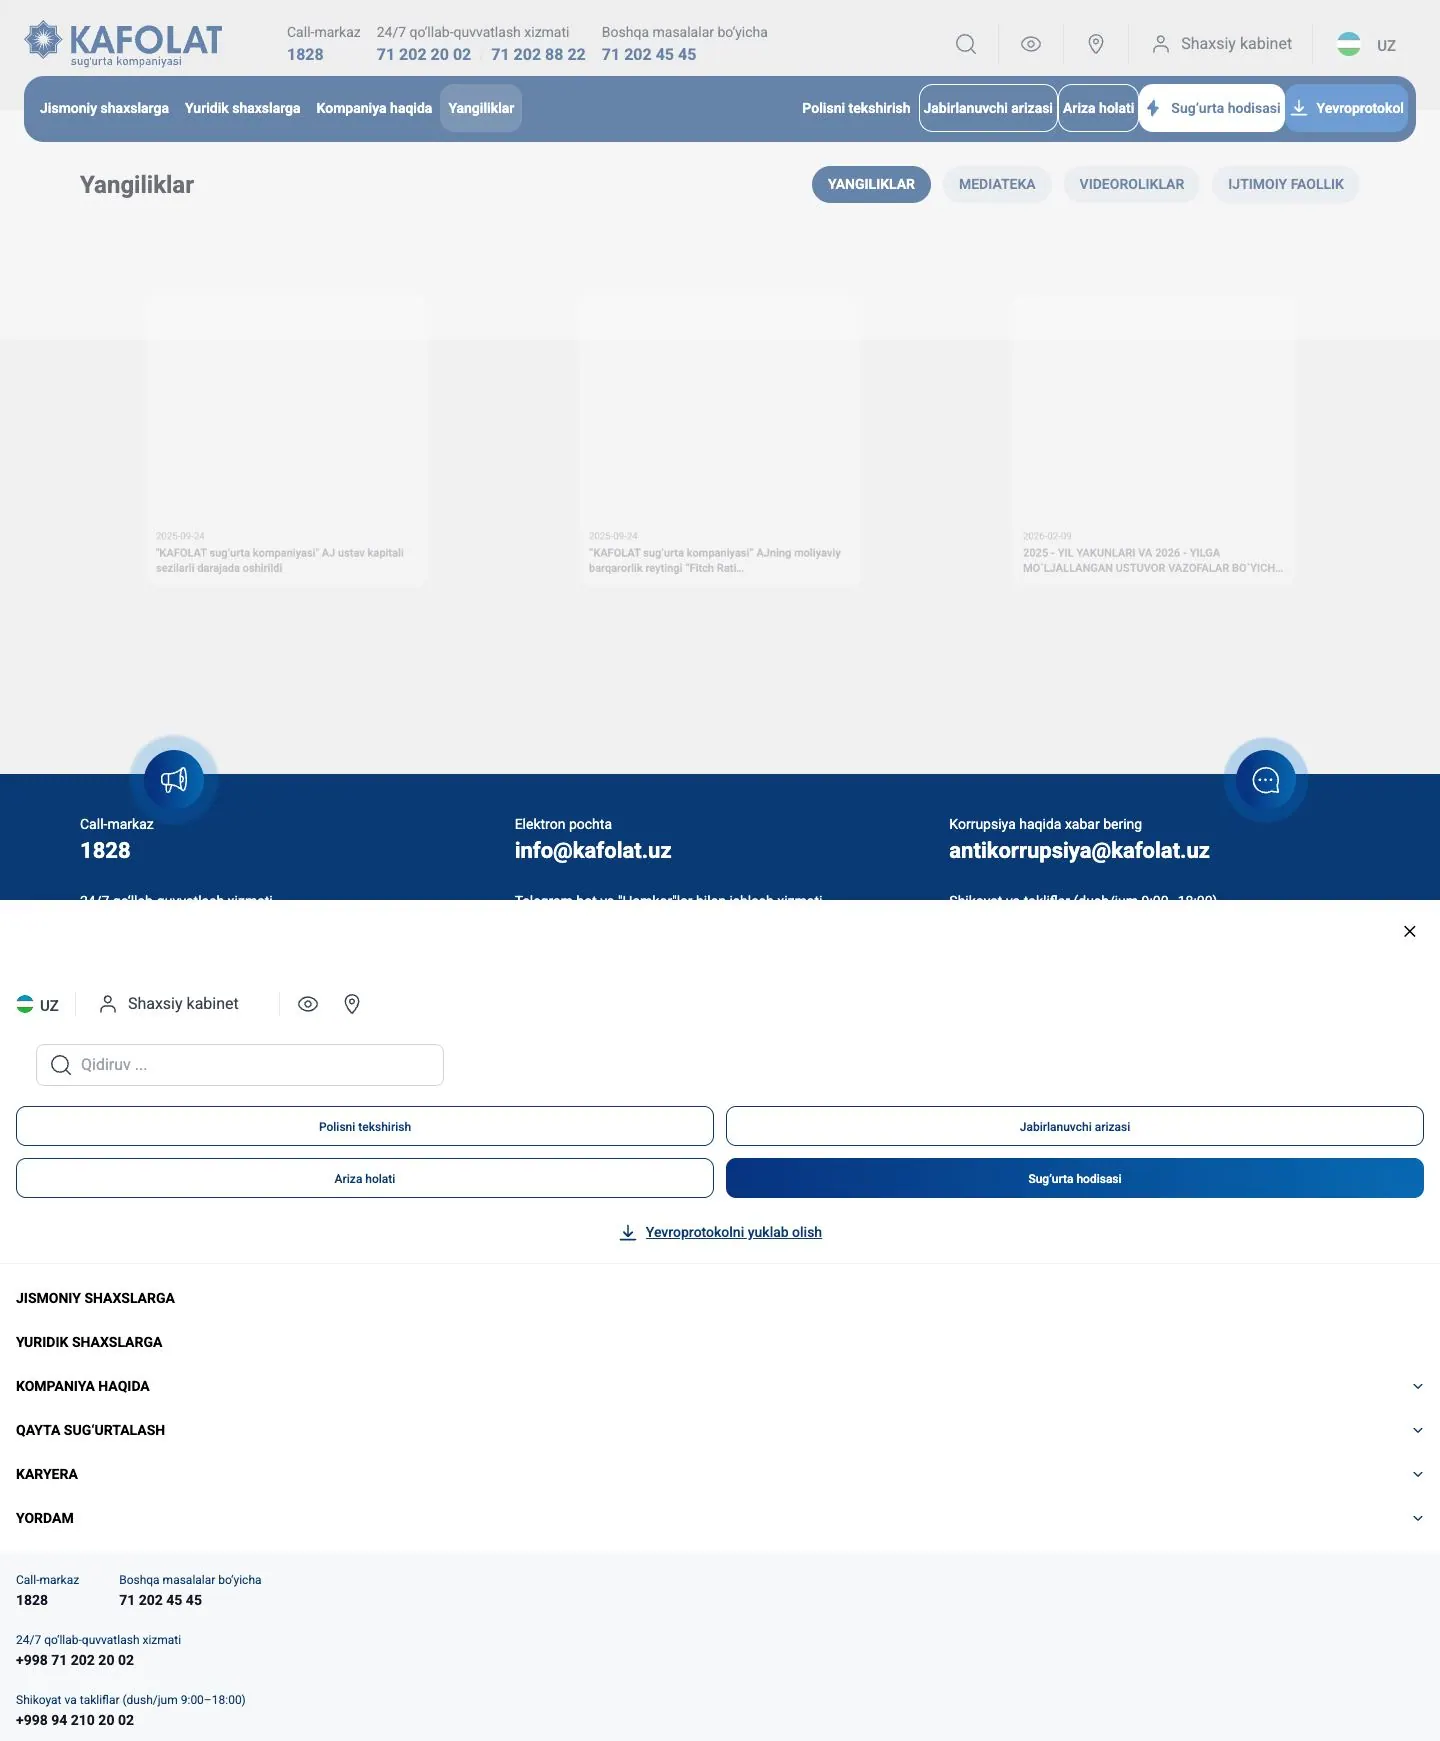This screenshot has width=1440, height=1741.
Task: Click outlined Polisni tekshirish button in panel
Action: 365,1126
